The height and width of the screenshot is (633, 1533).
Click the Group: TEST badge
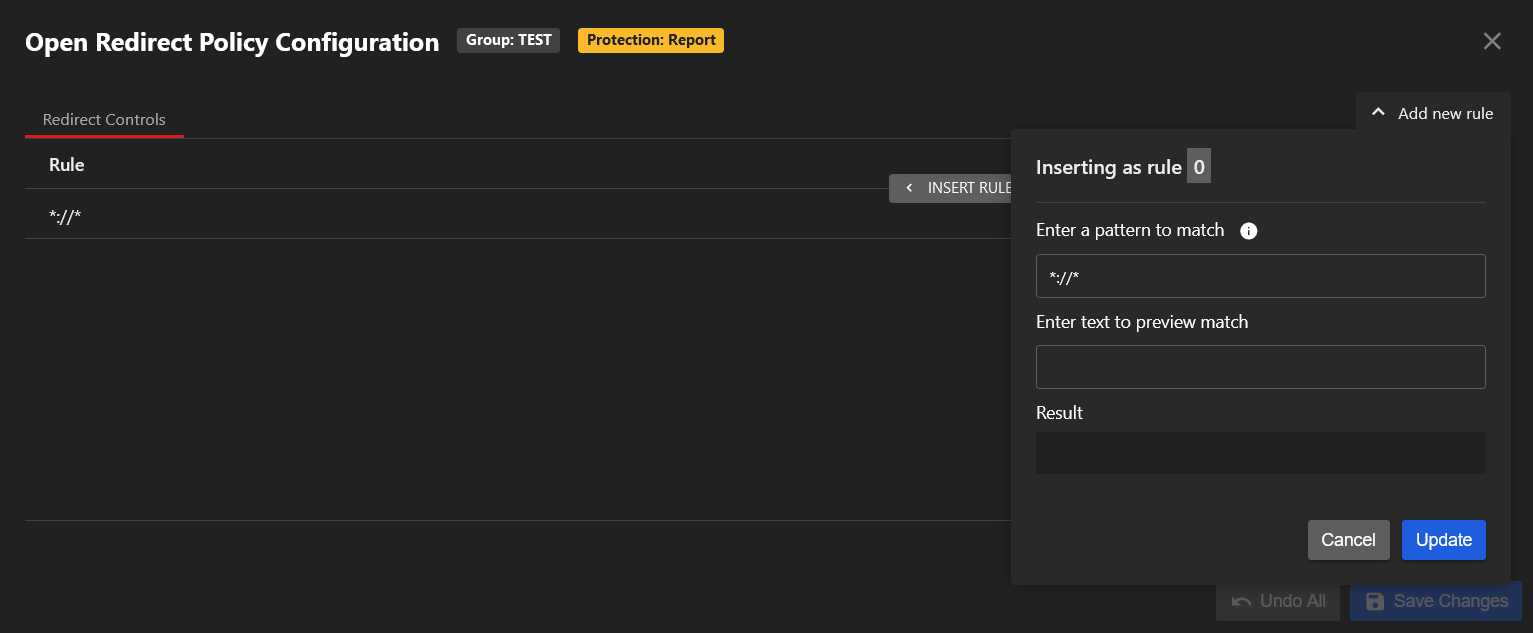[x=508, y=40]
